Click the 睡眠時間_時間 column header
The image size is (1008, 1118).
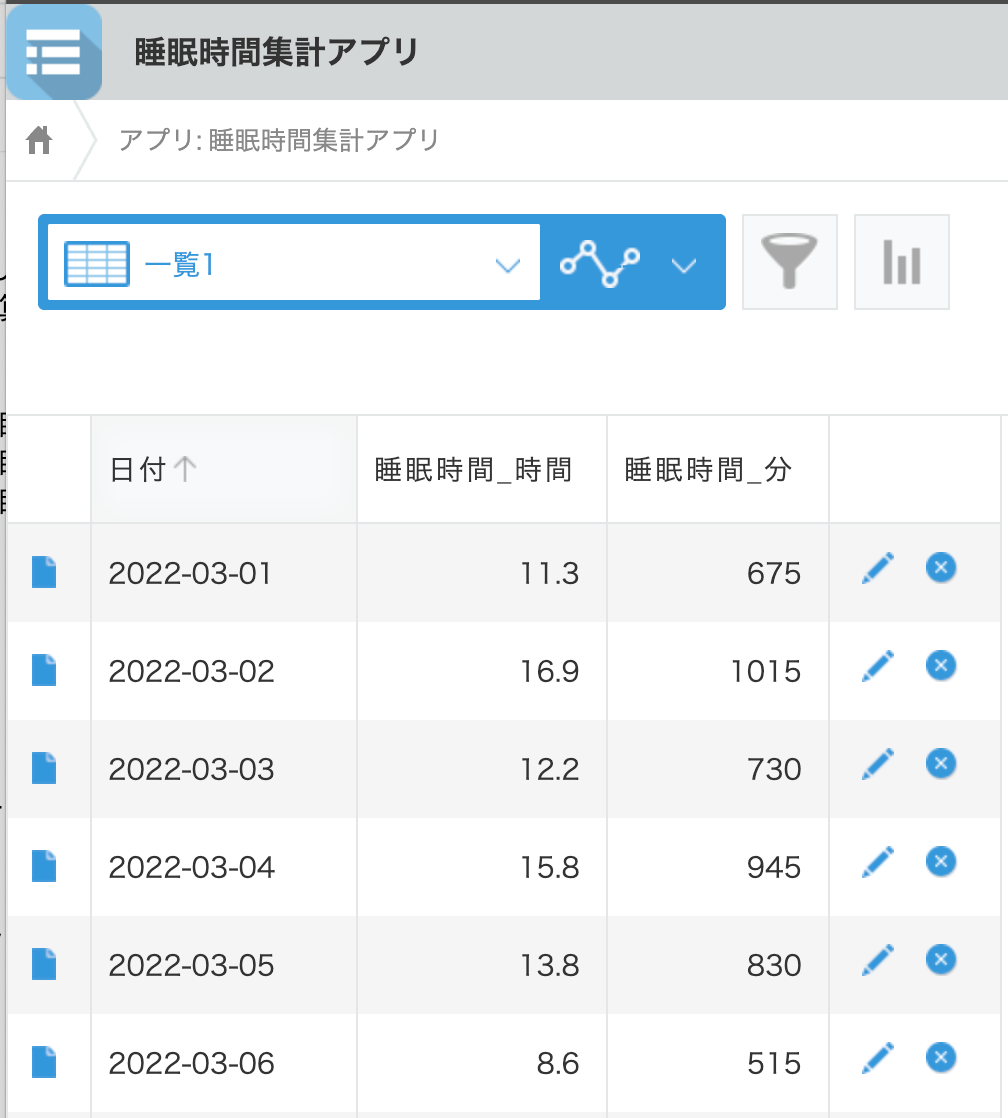pyautogui.click(x=473, y=470)
